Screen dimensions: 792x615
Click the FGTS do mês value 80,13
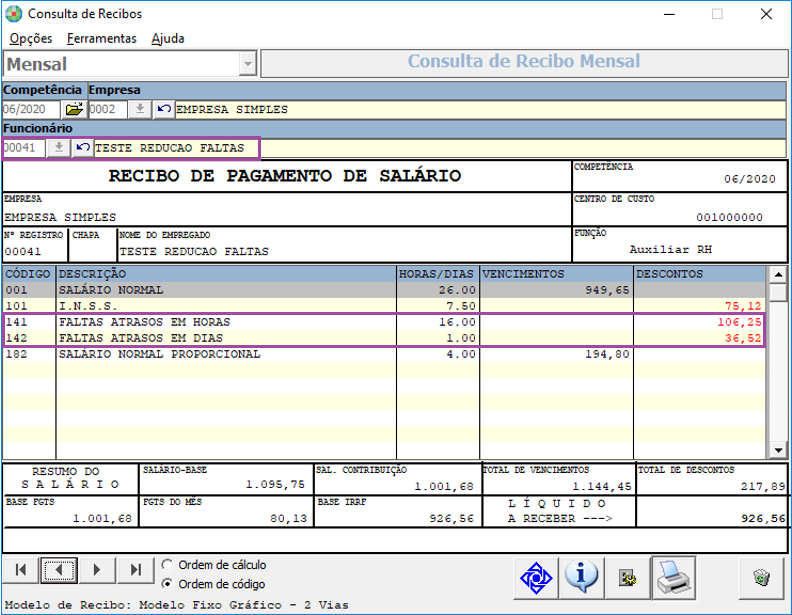(288, 518)
